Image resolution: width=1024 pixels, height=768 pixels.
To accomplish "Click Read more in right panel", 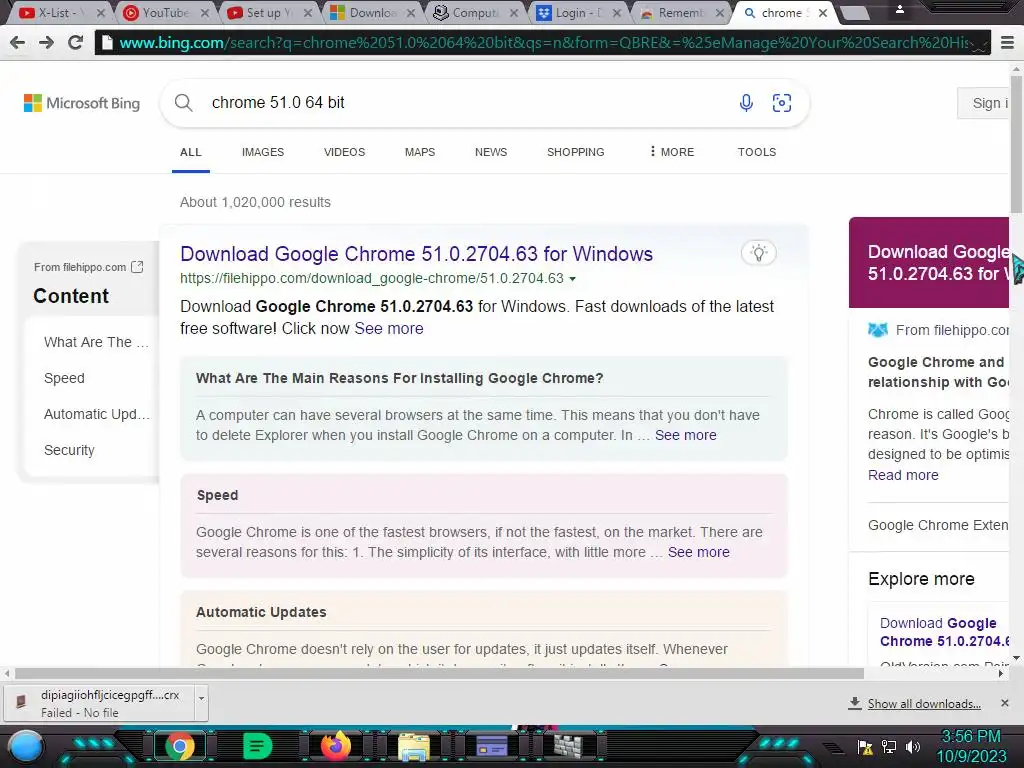I will 903,475.
